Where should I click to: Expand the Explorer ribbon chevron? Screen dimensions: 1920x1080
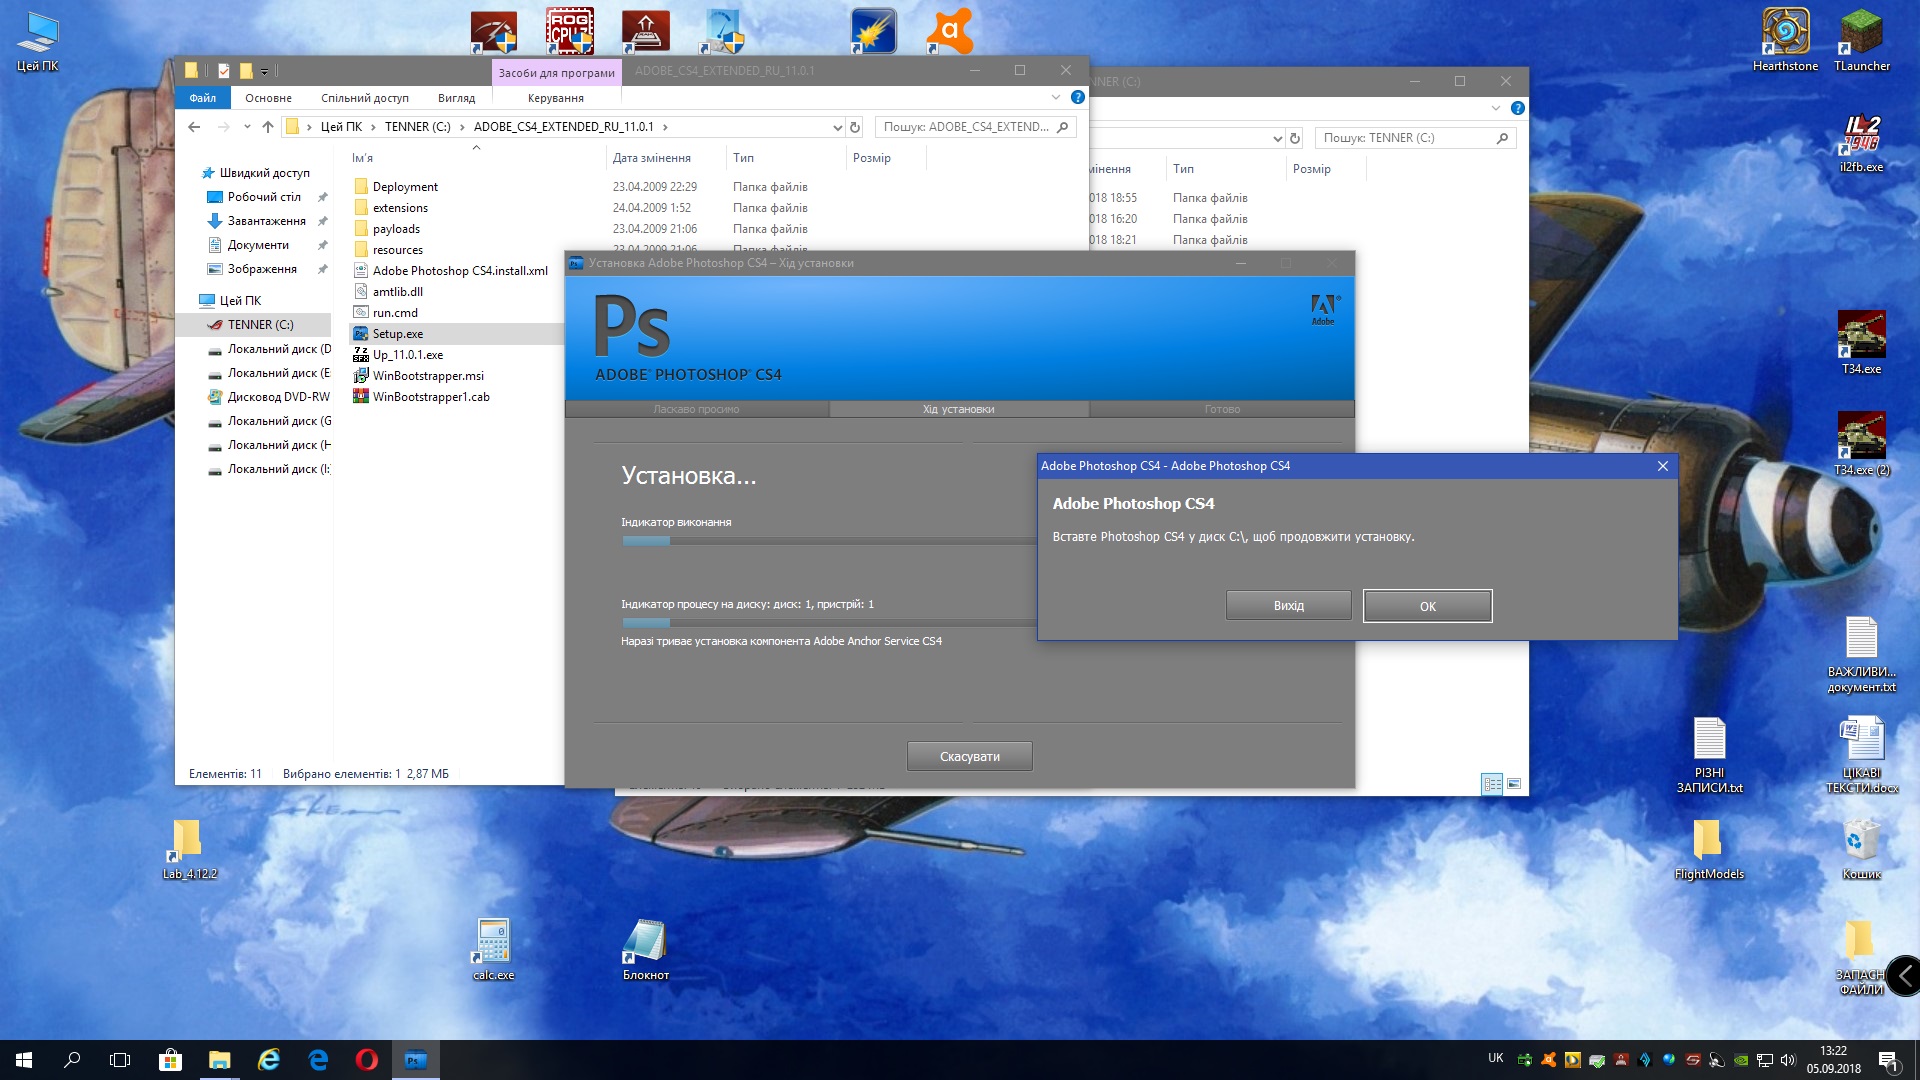point(1056,97)
